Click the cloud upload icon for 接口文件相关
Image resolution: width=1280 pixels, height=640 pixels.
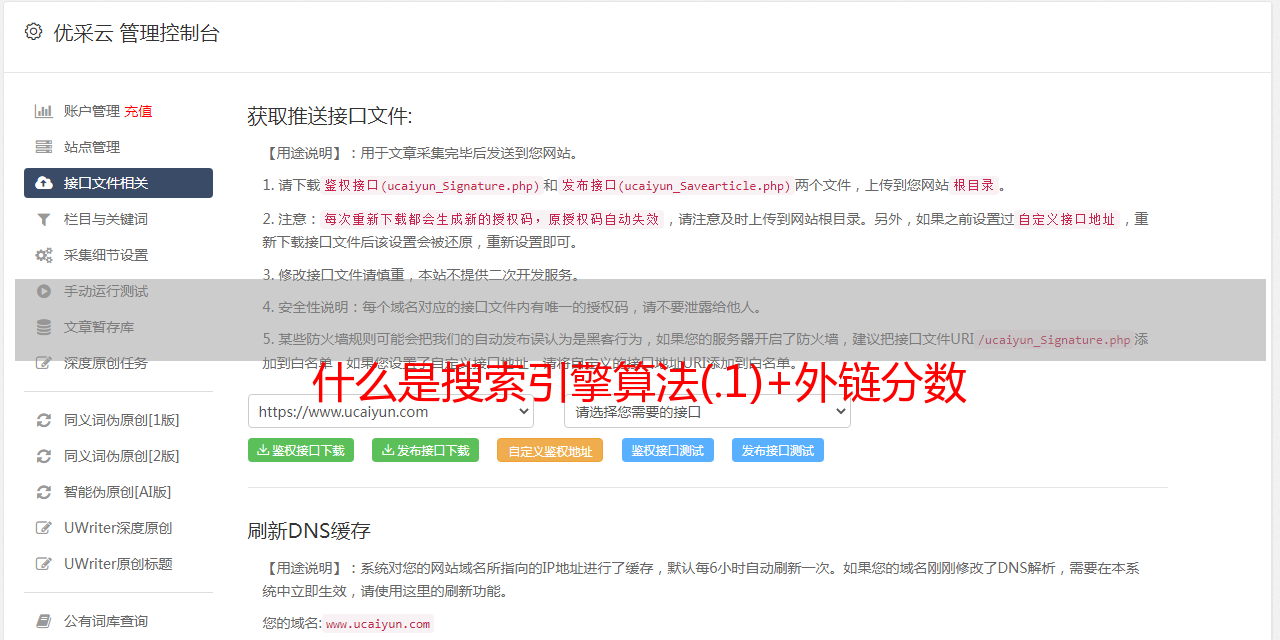tap(44, 183)
